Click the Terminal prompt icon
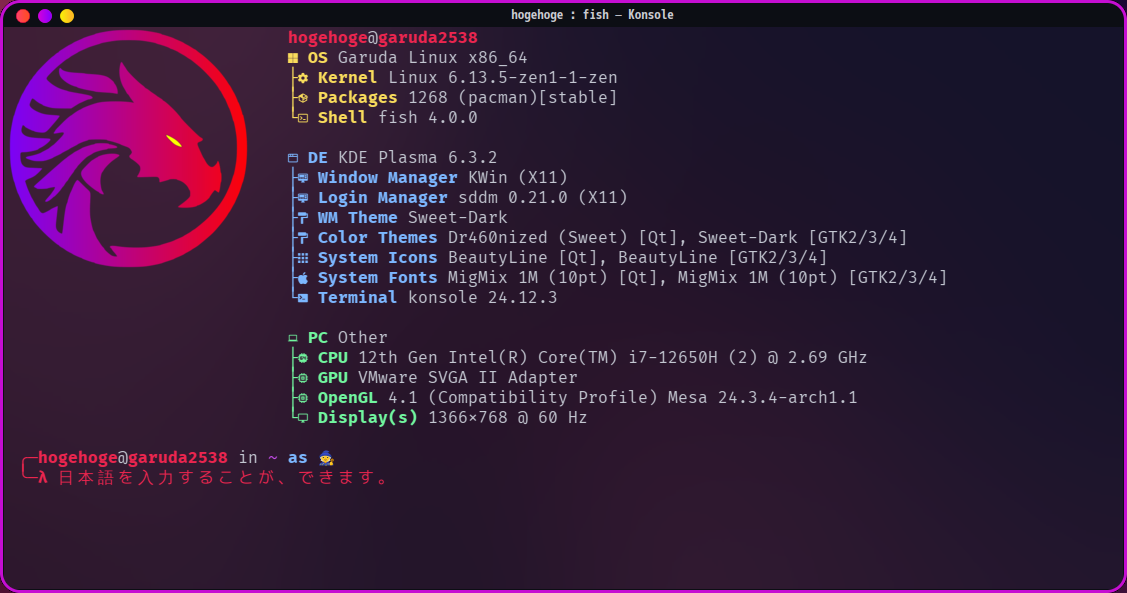The height and width of the screenshot is (593, 1127). 303,298
